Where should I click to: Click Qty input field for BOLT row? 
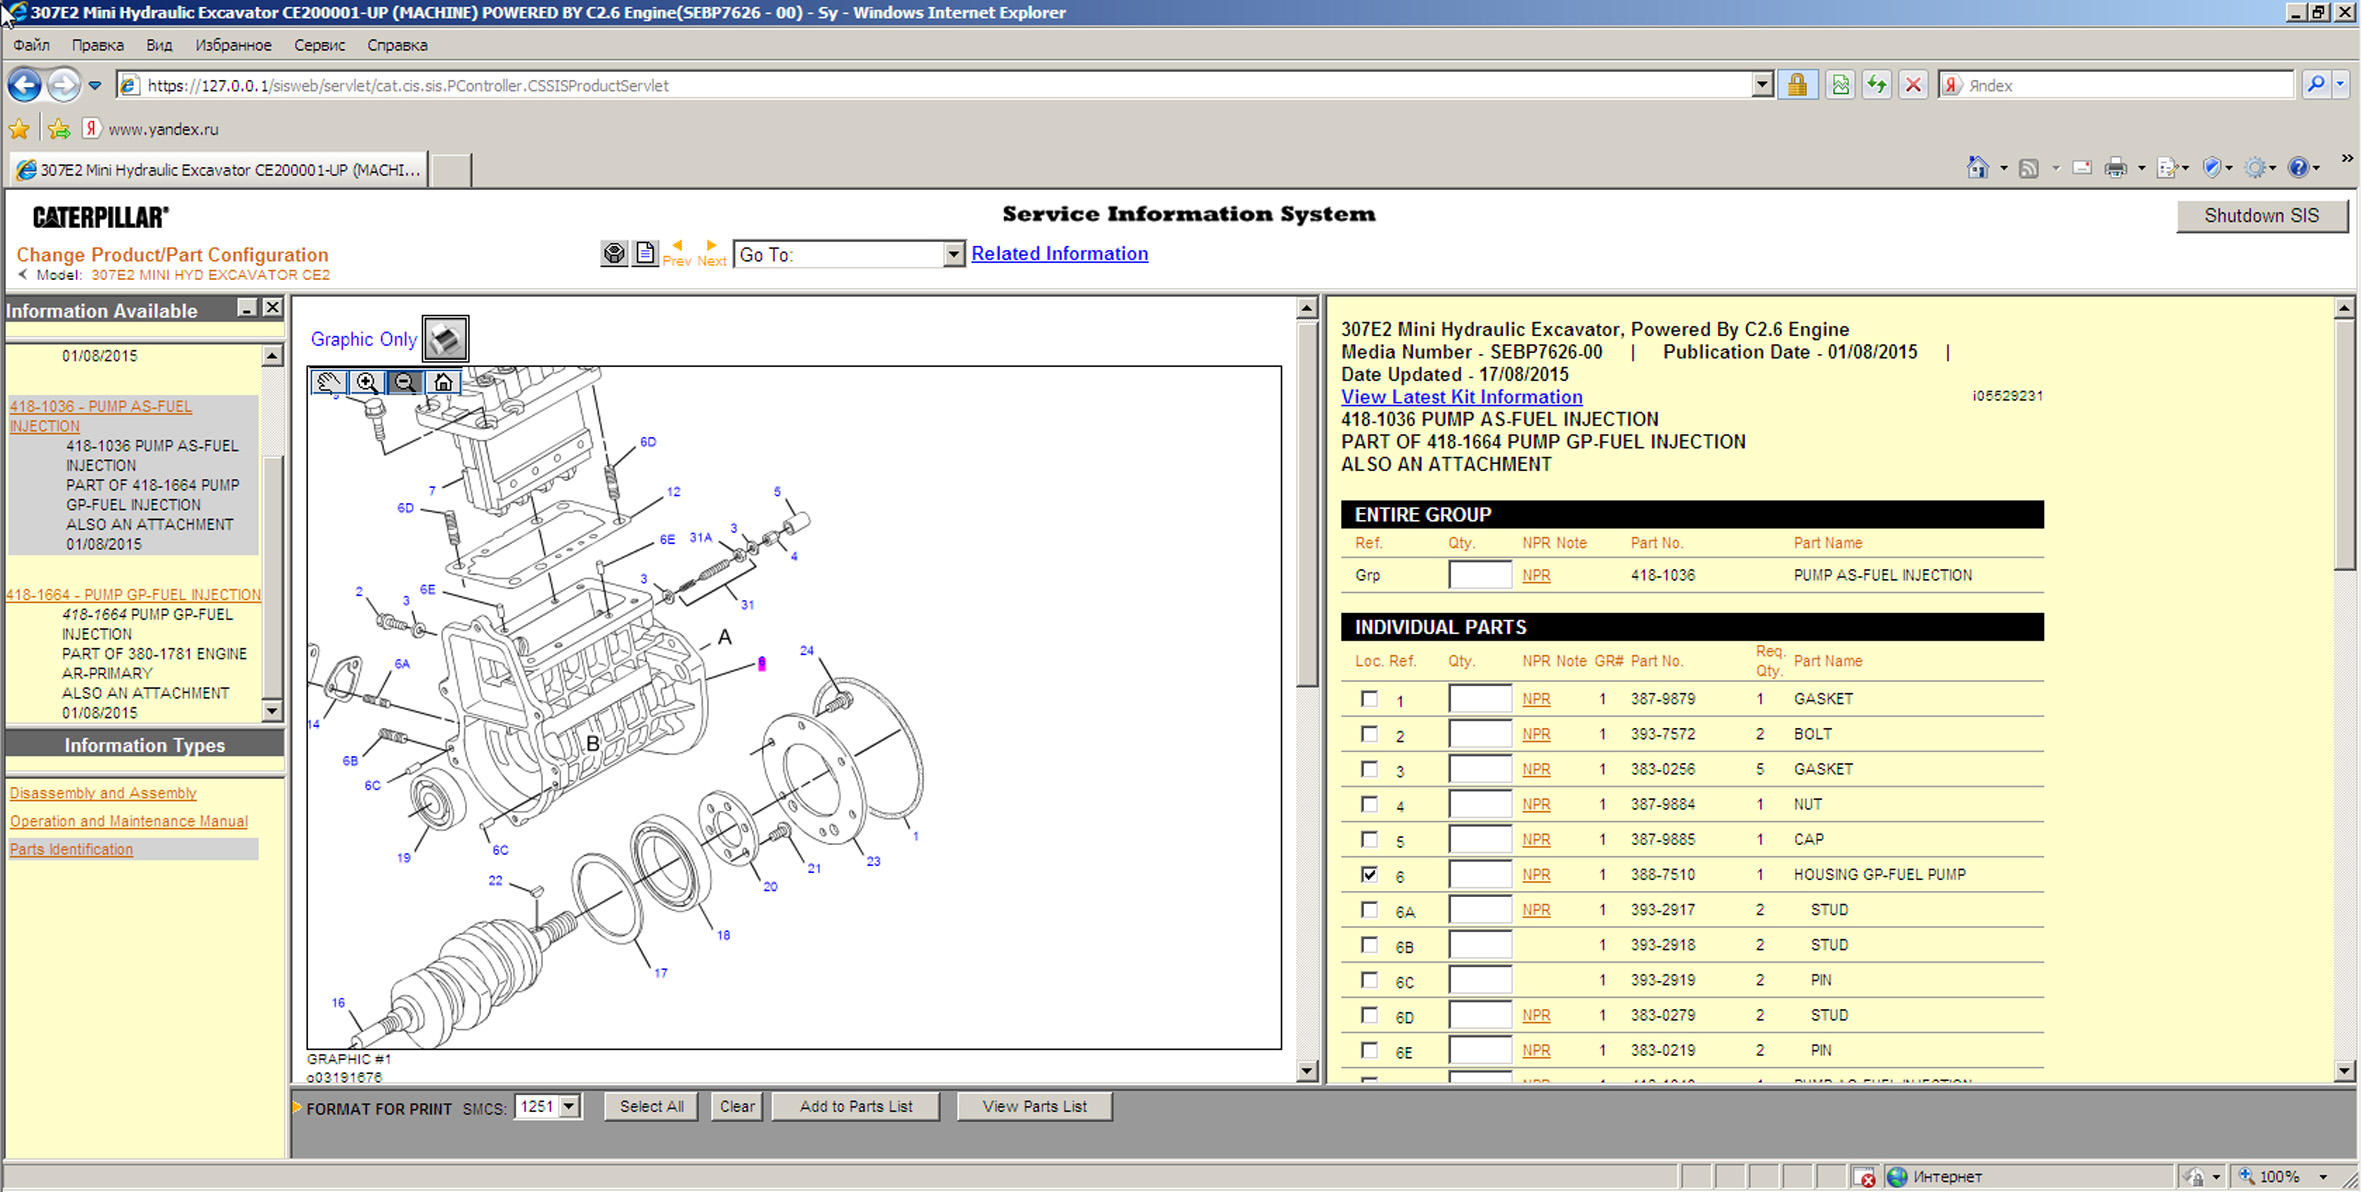point(1479,734)
